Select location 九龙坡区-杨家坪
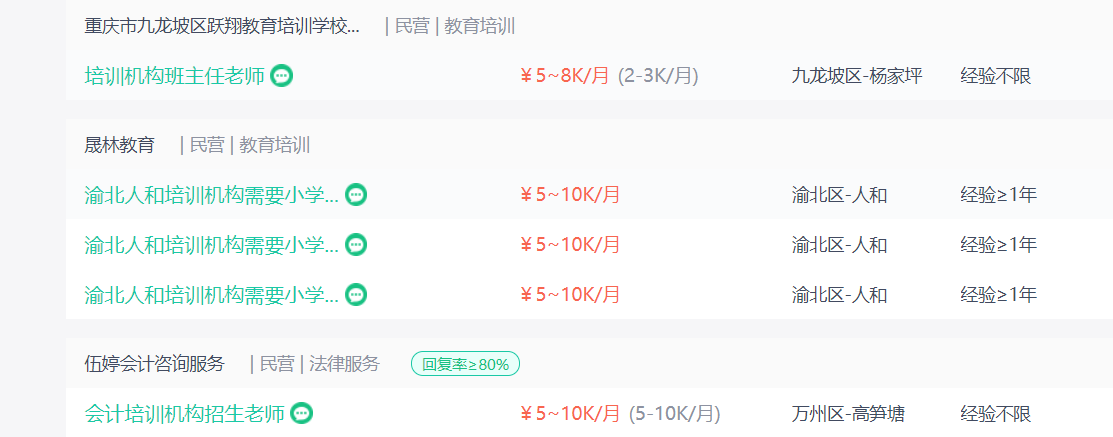1113x437 pixels. (857, 76)
